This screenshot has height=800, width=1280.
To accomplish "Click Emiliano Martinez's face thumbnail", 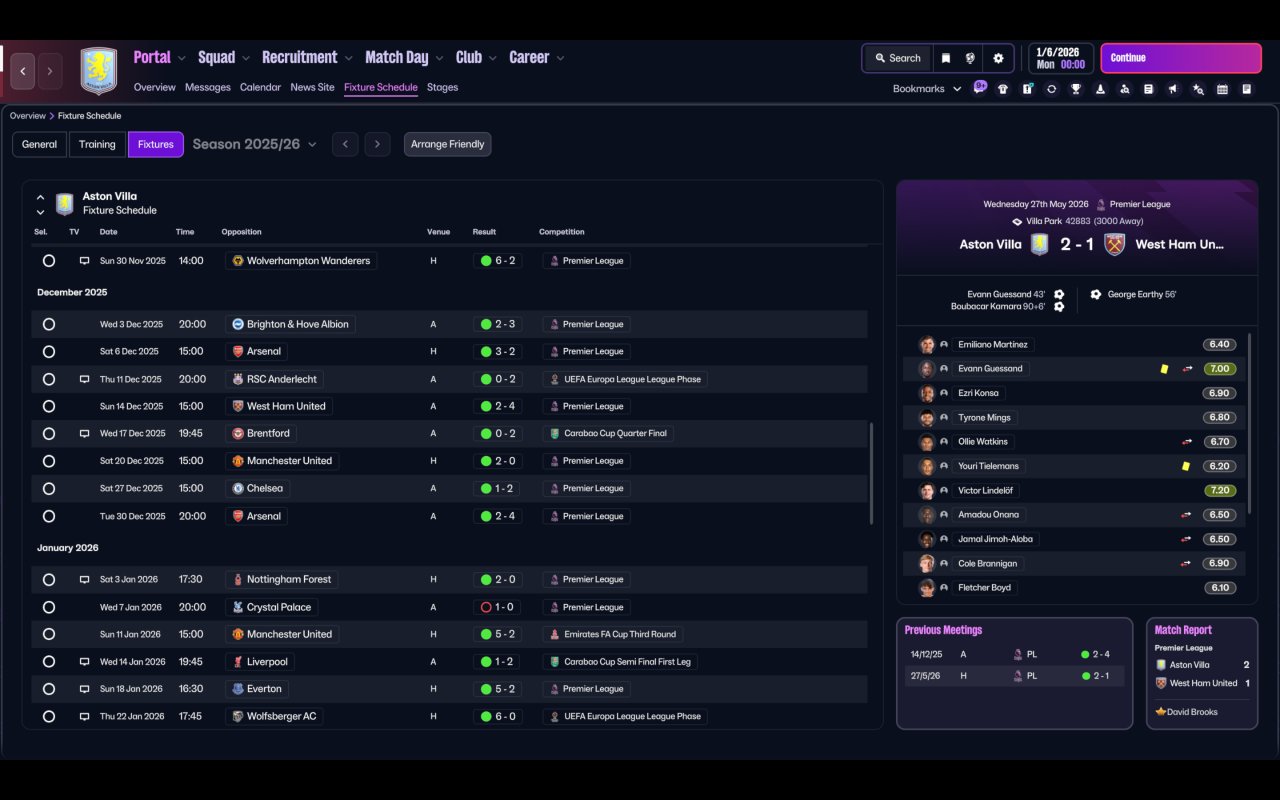I will tap(927, 344).
